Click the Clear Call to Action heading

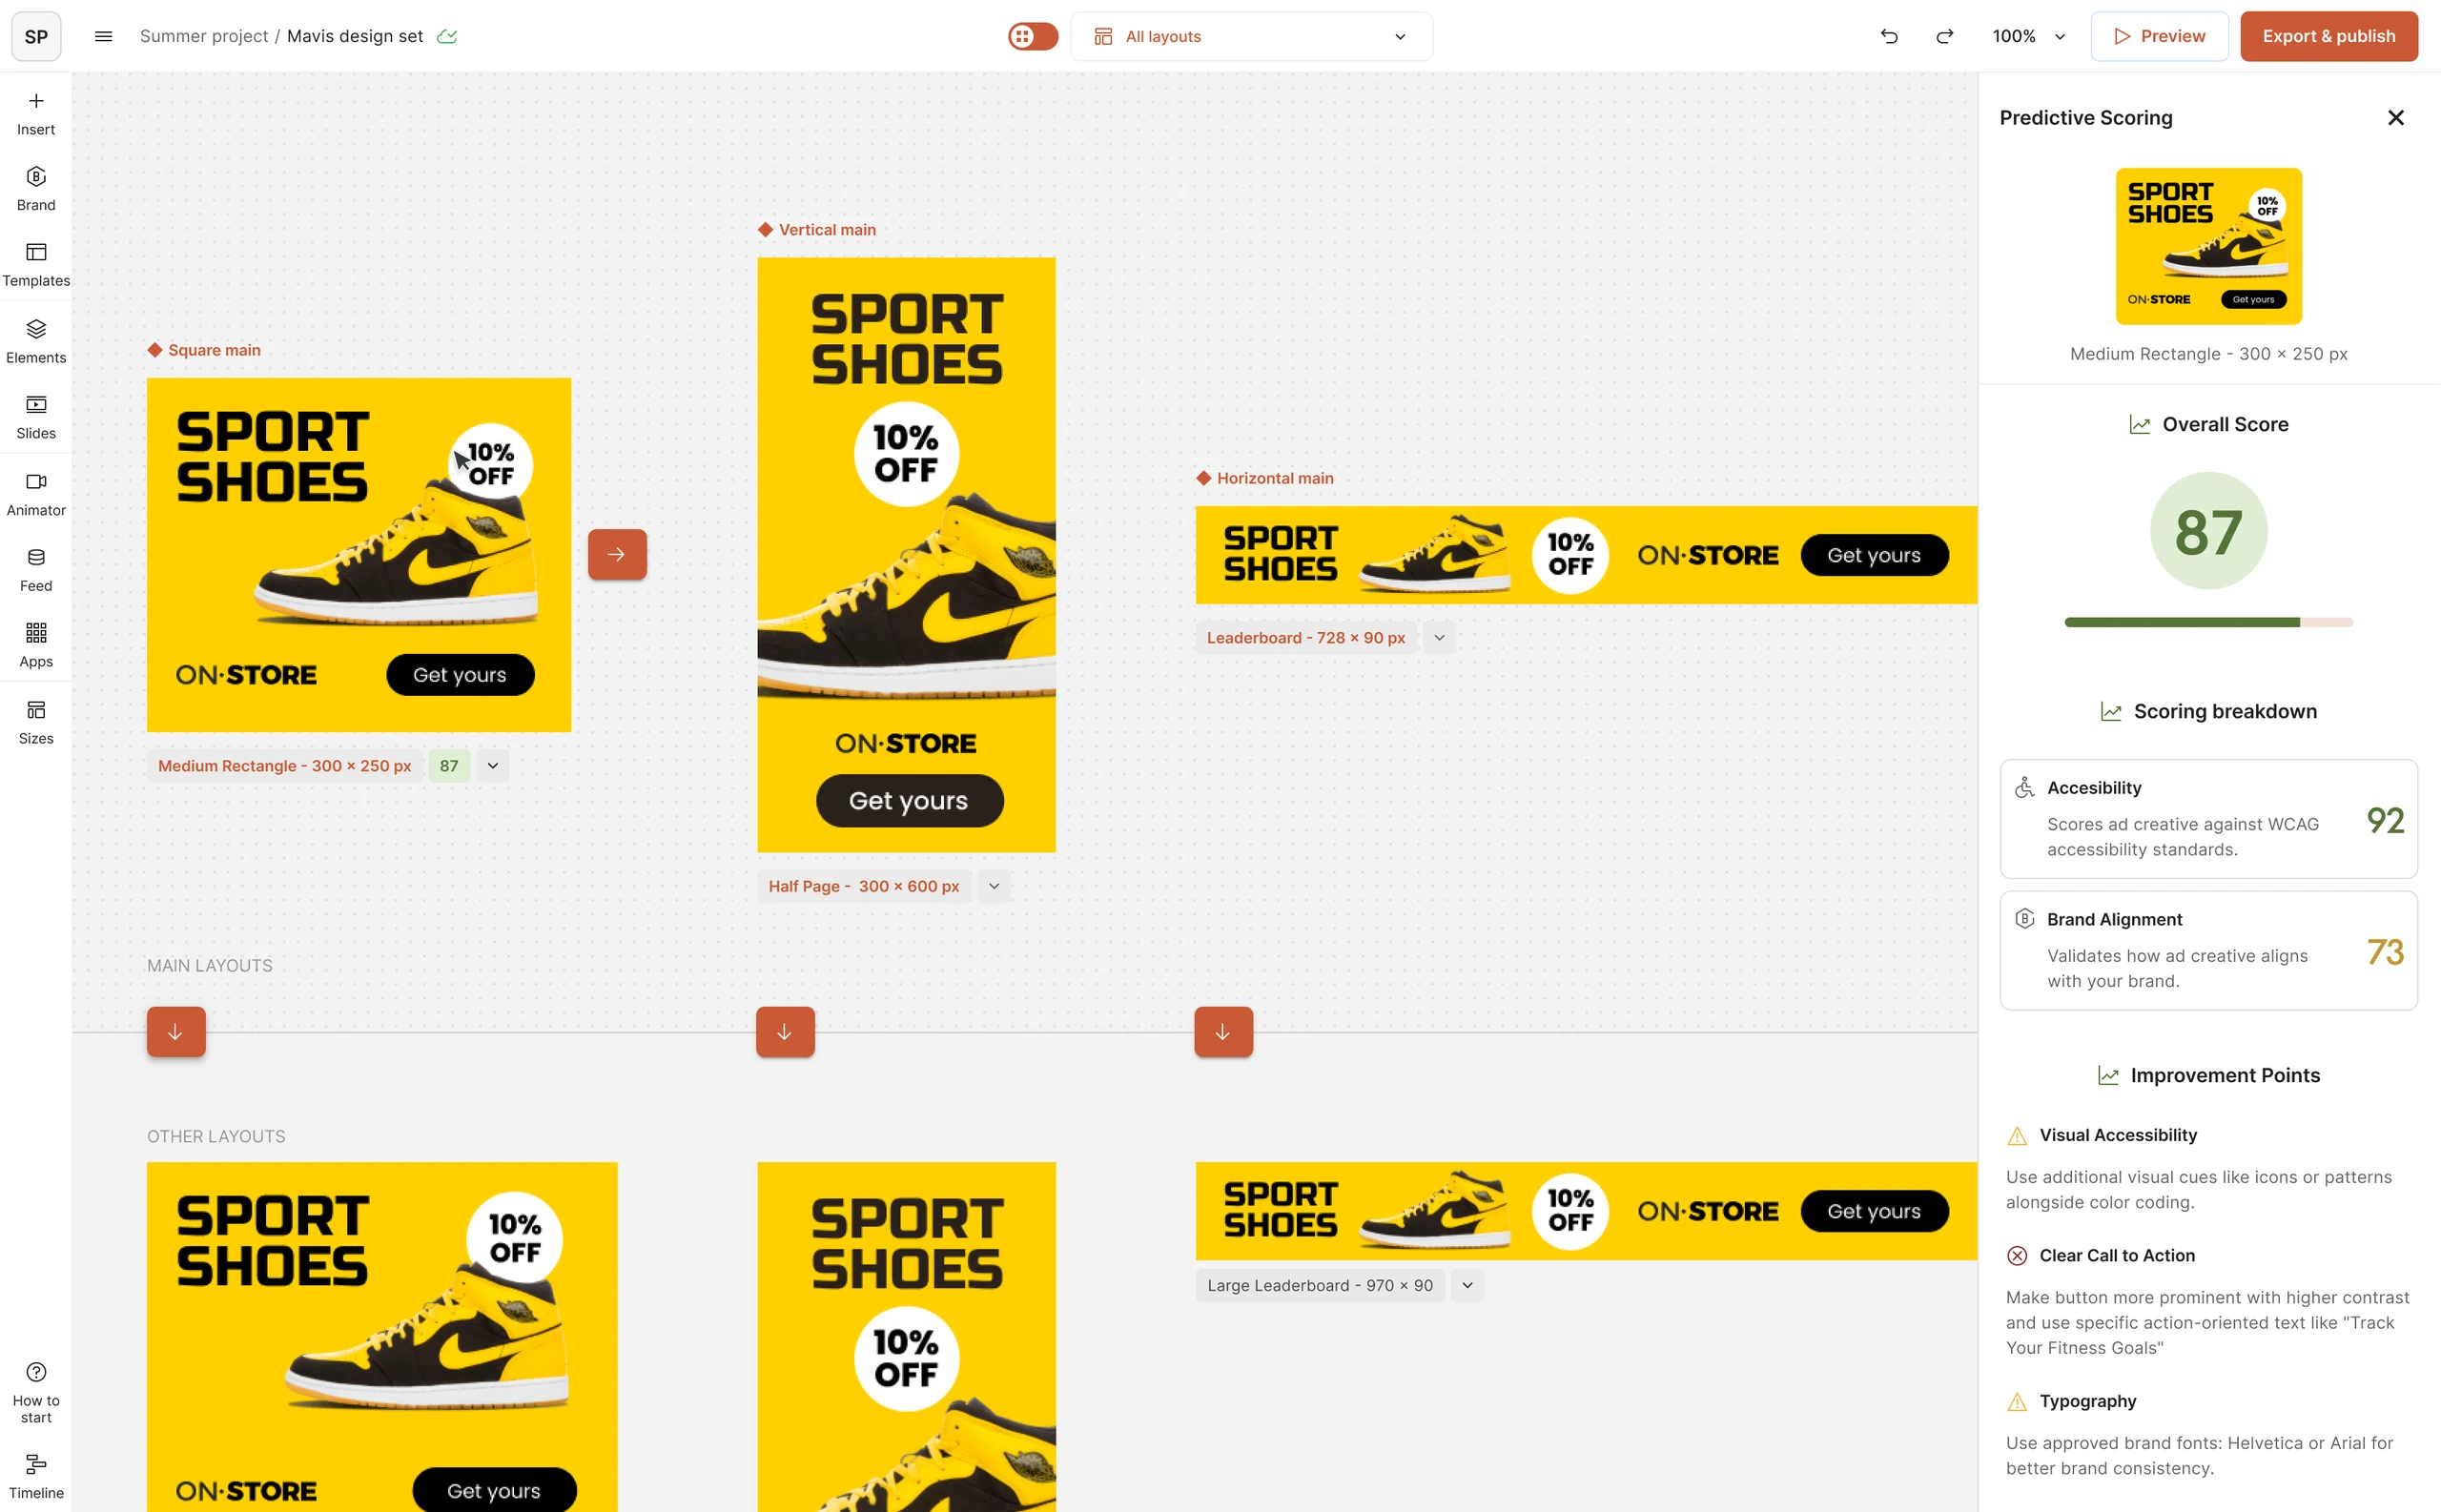[2116, 1255]
